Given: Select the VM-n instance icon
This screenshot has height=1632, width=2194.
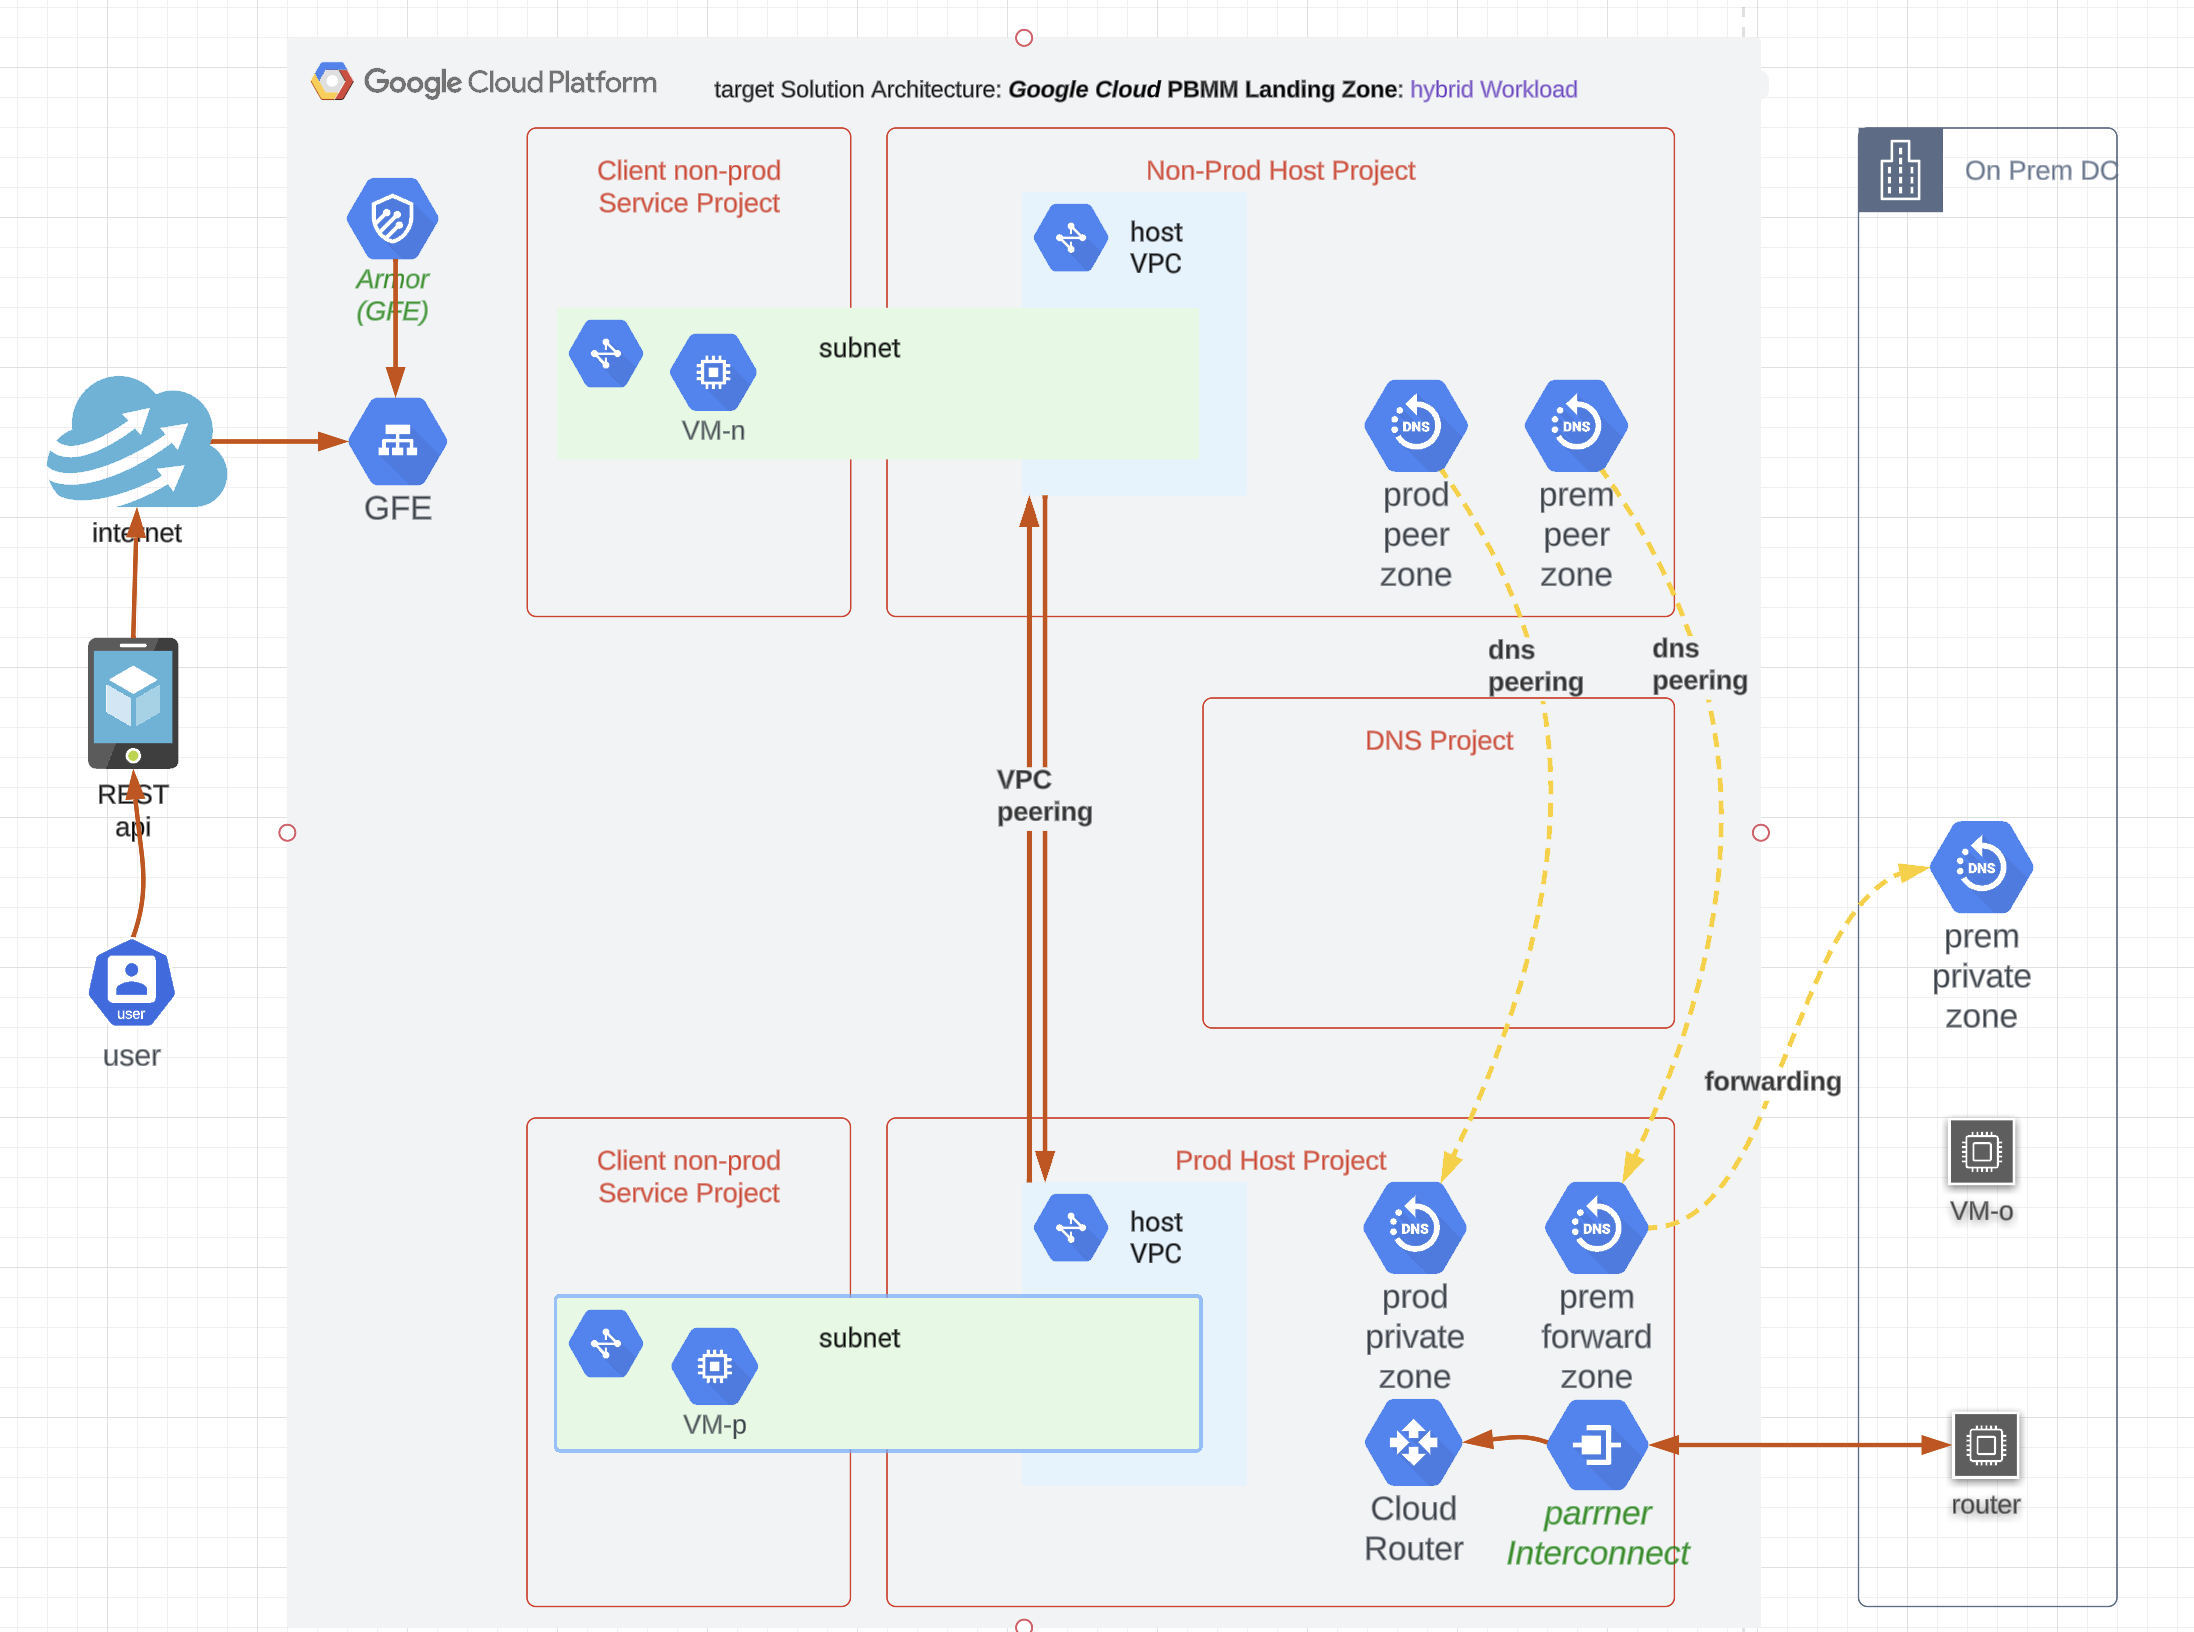Looking at the screenshot, I should (712, 371).
